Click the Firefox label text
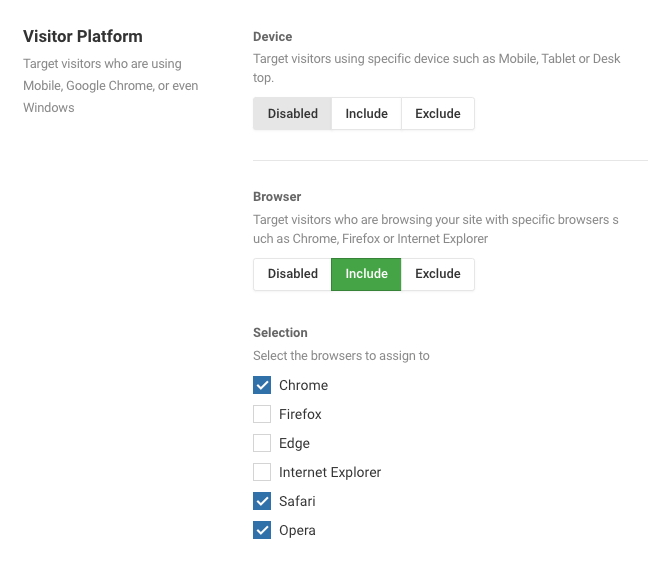This screenshot has width=648, height=564. [x=300, y=414]
